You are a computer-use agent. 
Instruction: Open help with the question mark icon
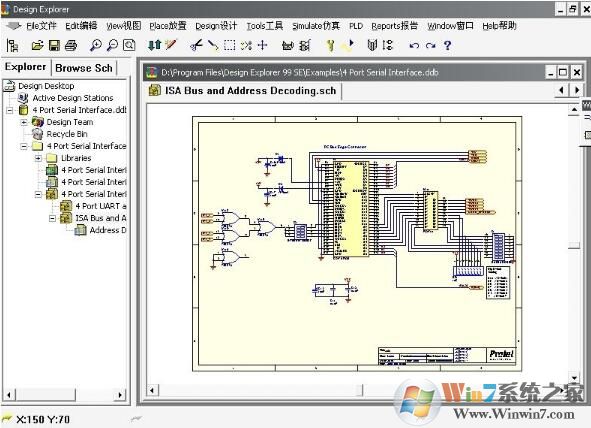tap(447, 45)
